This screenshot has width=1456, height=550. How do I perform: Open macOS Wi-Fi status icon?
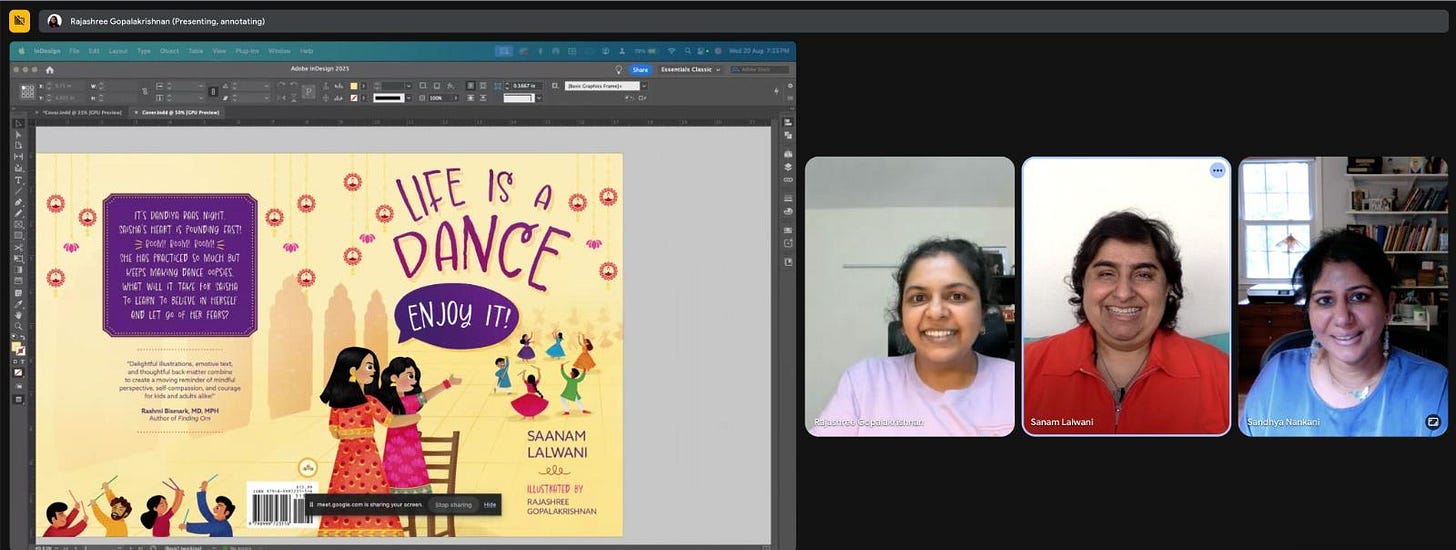click(x=671, y=51)
